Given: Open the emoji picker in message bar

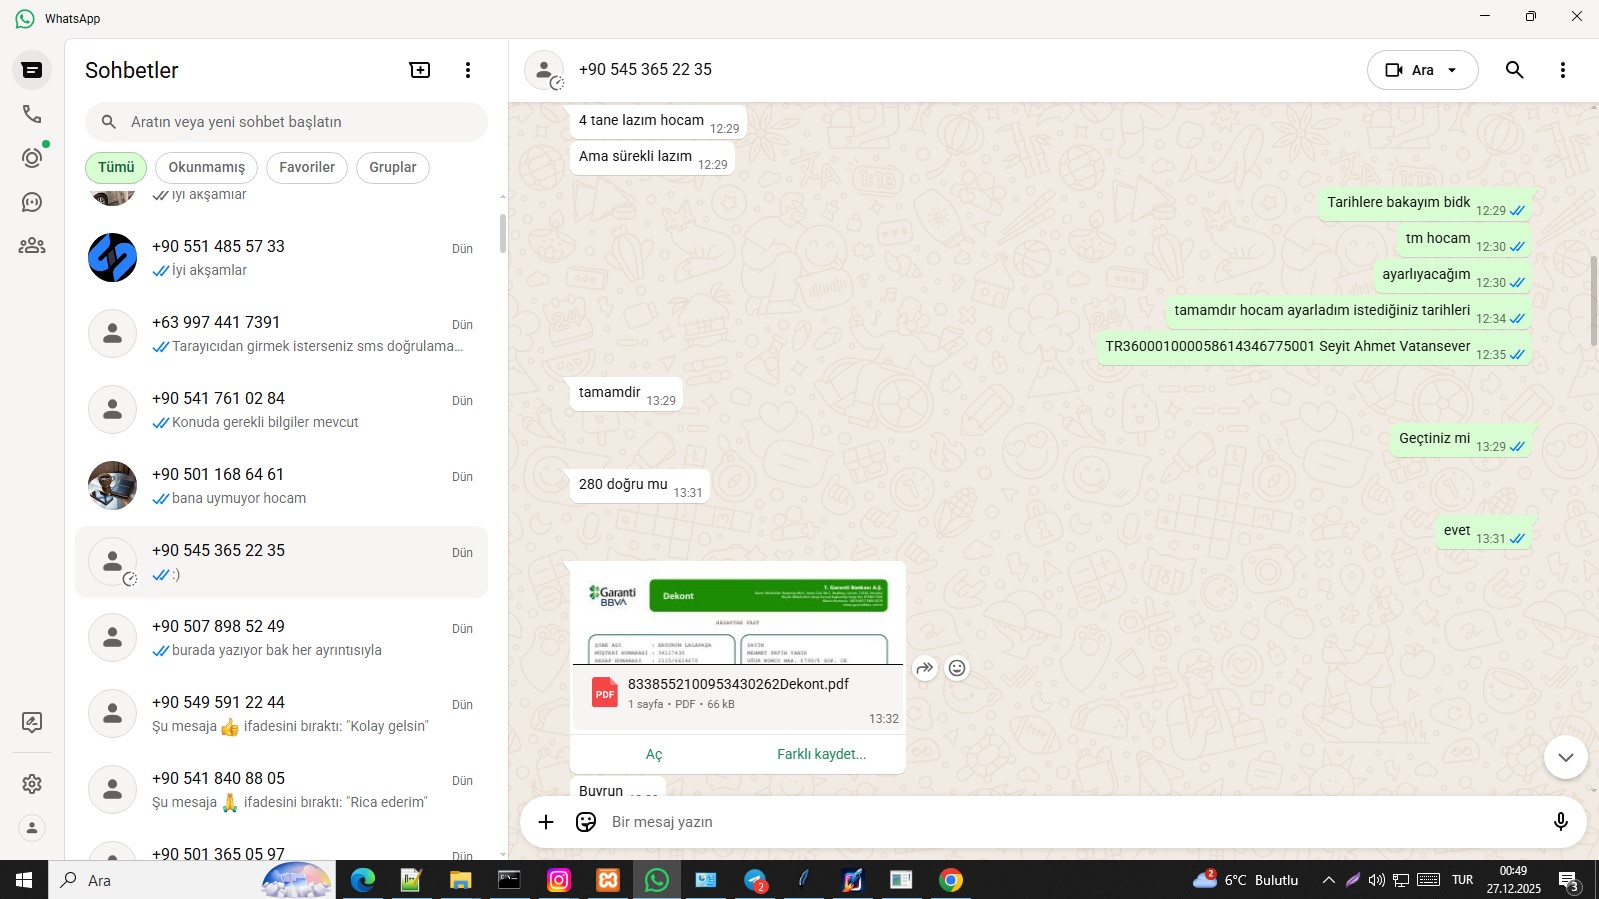Looking at the screenshot, I should [586, 822].
